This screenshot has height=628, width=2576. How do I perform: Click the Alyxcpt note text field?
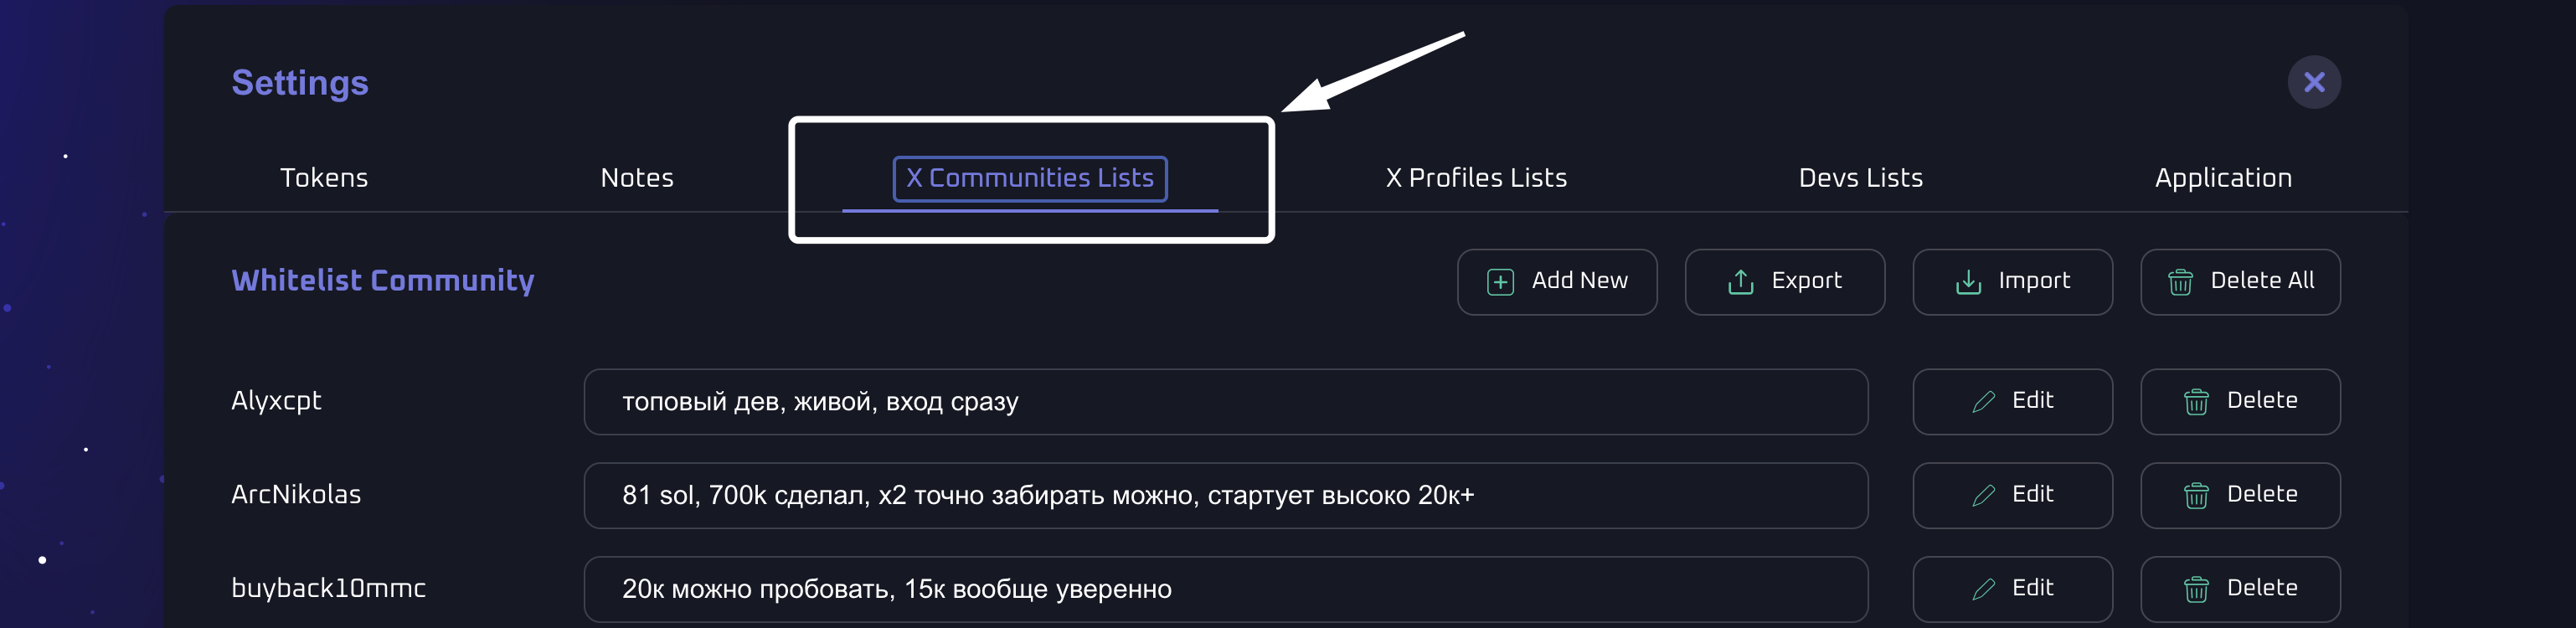(1225, 402)
